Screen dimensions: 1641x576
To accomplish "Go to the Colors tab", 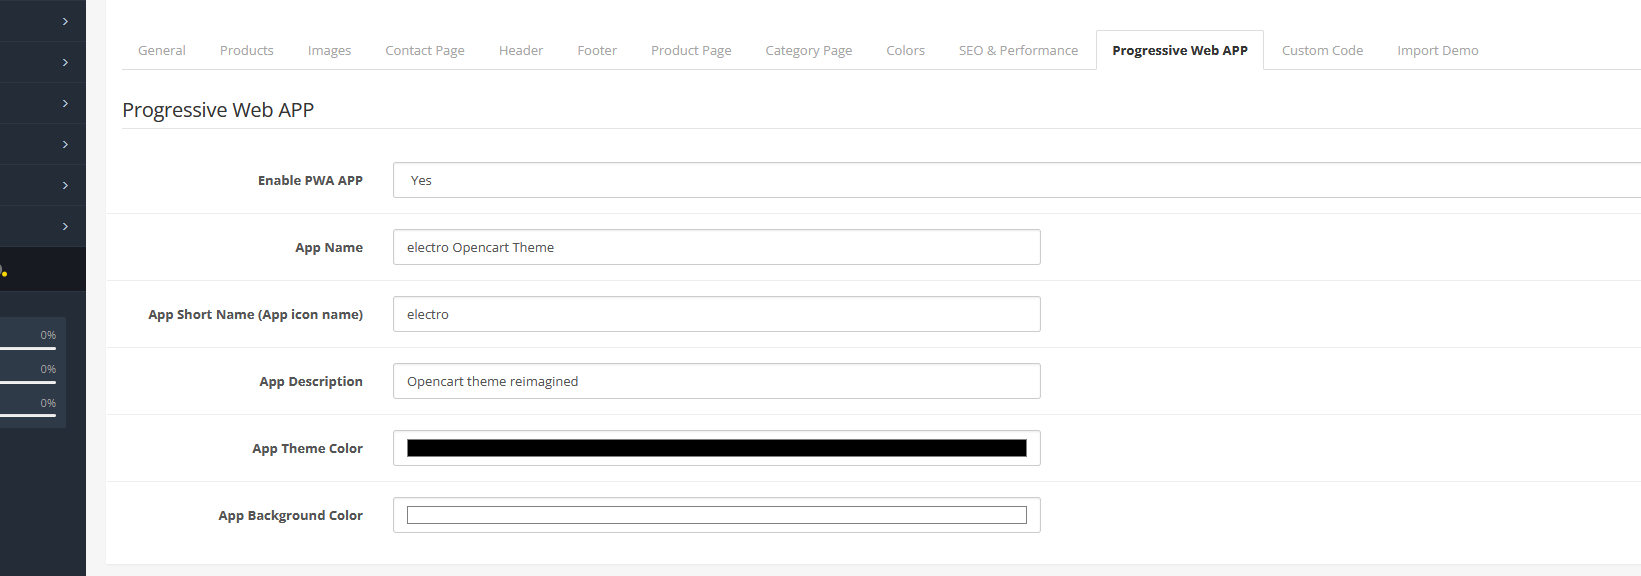I will (906, 50).
